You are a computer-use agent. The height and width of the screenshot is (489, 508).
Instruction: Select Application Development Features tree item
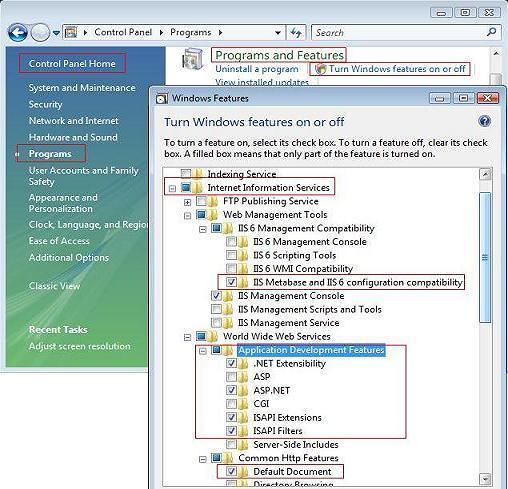click(x=311, y=350)
